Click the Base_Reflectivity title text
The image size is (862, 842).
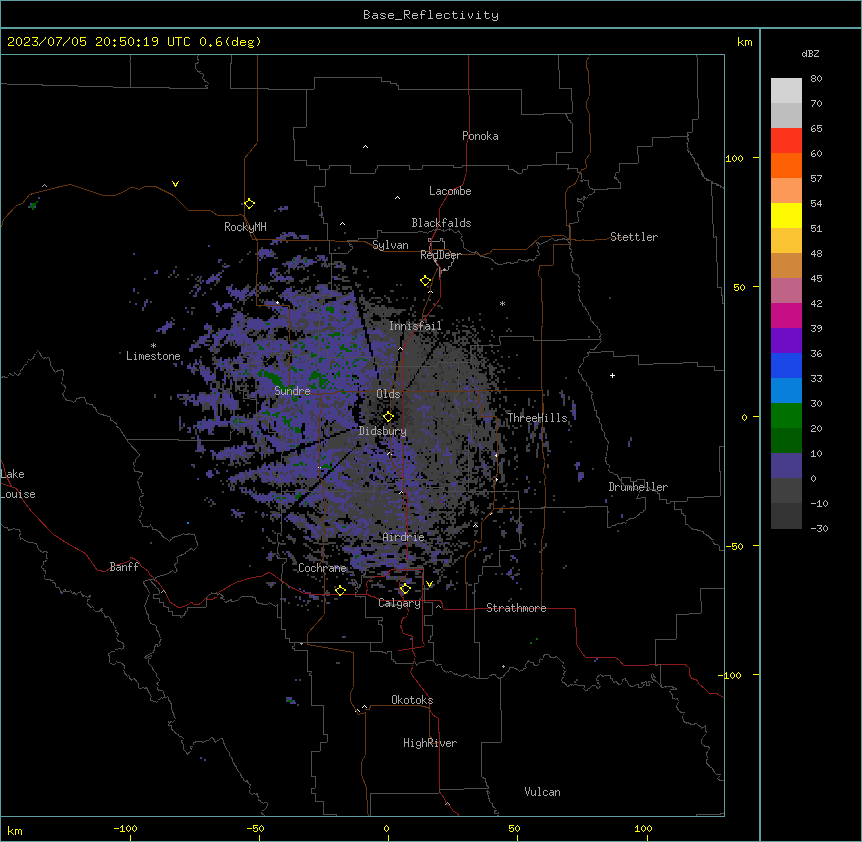coord(431,15)
